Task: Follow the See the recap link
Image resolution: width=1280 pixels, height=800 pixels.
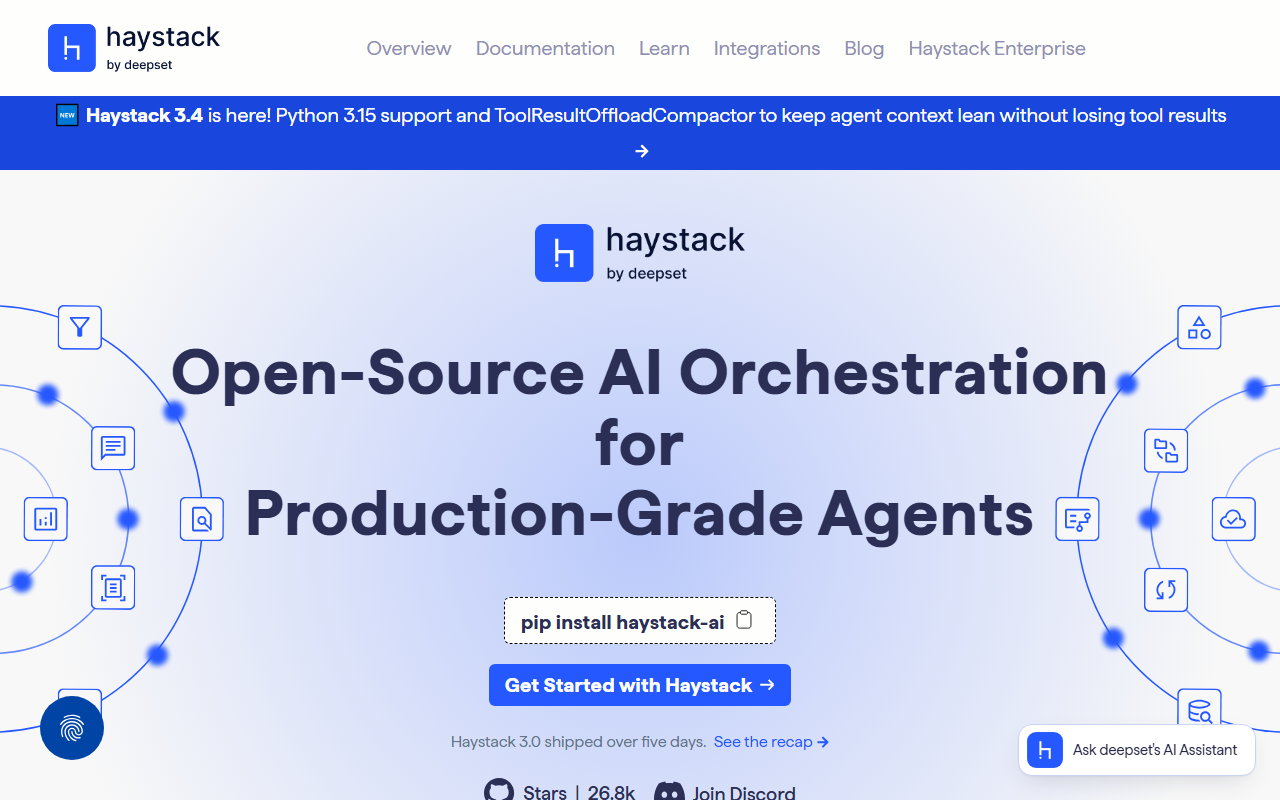Action: (x=771, y=742)
